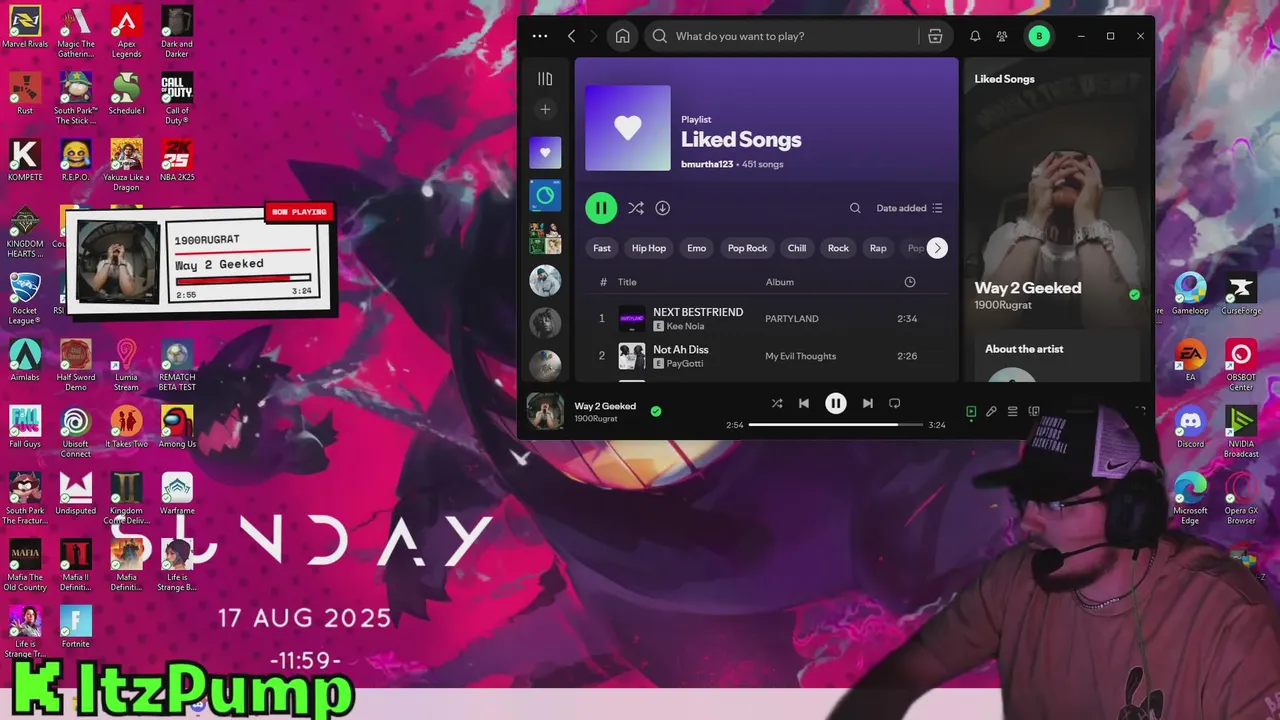Open the artist link PayGotti
This screenshot has width=1280, height=720.
(x=685, y=363)
